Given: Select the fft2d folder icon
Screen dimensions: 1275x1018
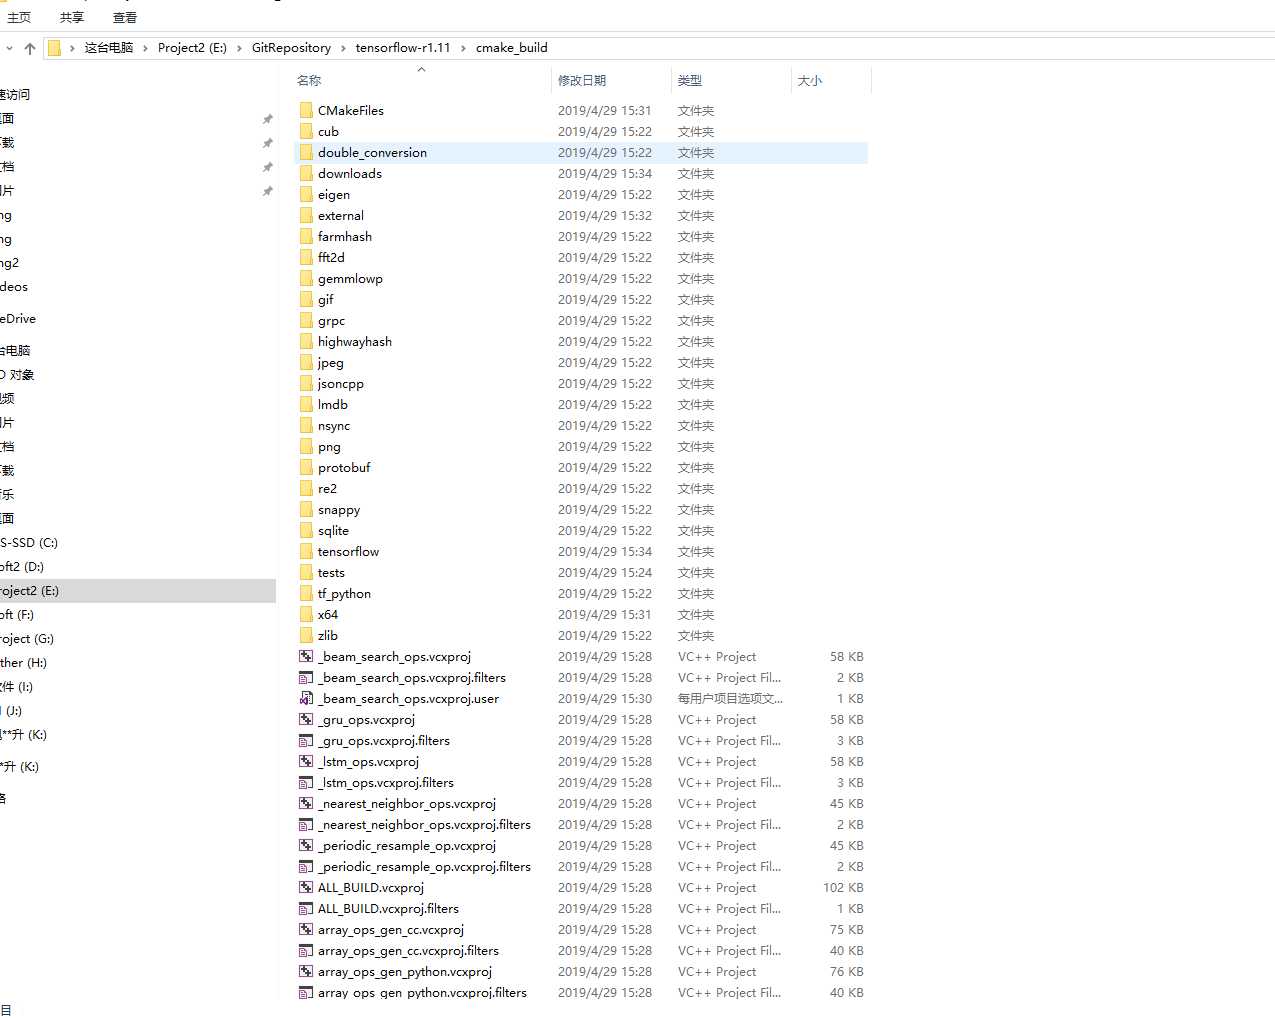Looking at the screenshot, I should click(306, 257).
